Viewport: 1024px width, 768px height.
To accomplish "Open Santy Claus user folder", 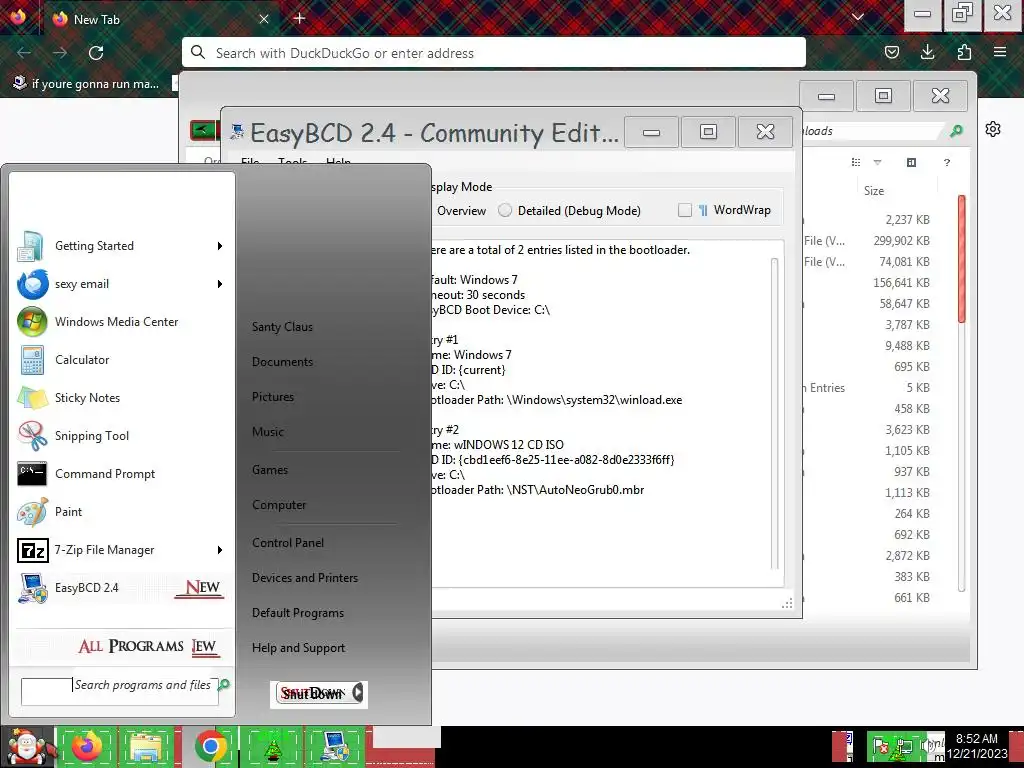I will pyautogui.click(x=282, y=327).
